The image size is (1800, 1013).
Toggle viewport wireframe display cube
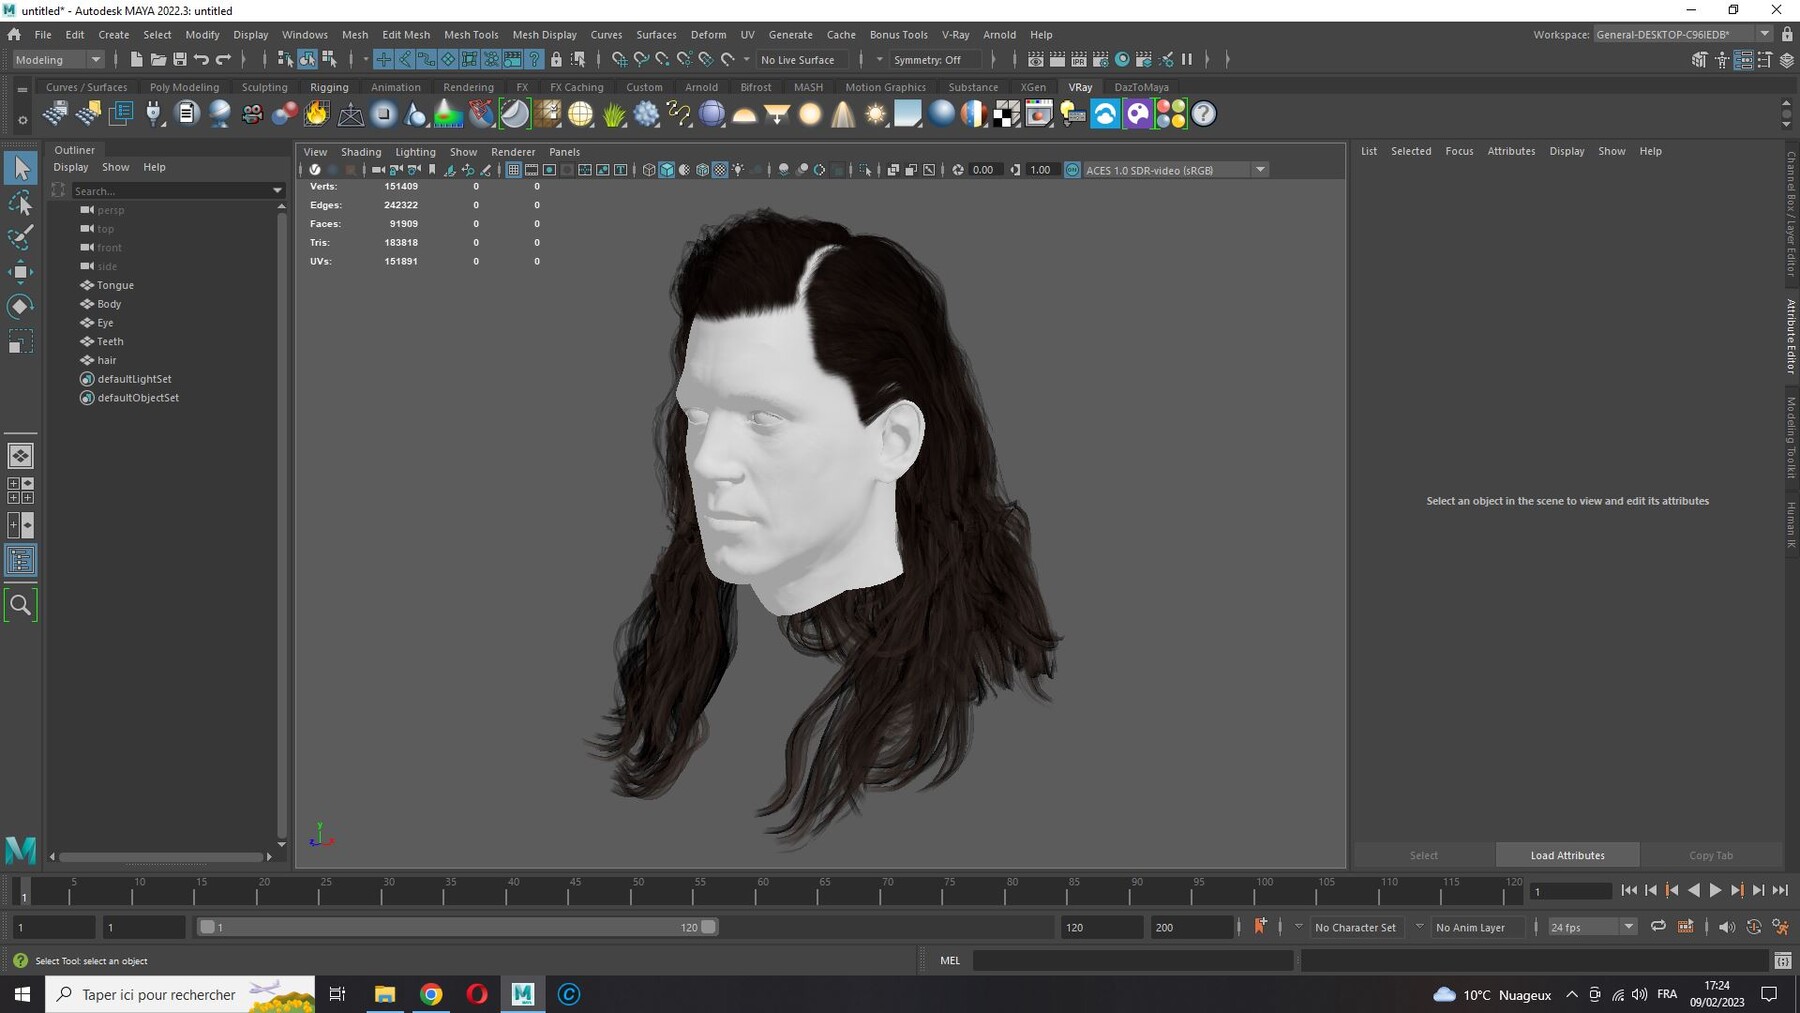pos(649,170)
